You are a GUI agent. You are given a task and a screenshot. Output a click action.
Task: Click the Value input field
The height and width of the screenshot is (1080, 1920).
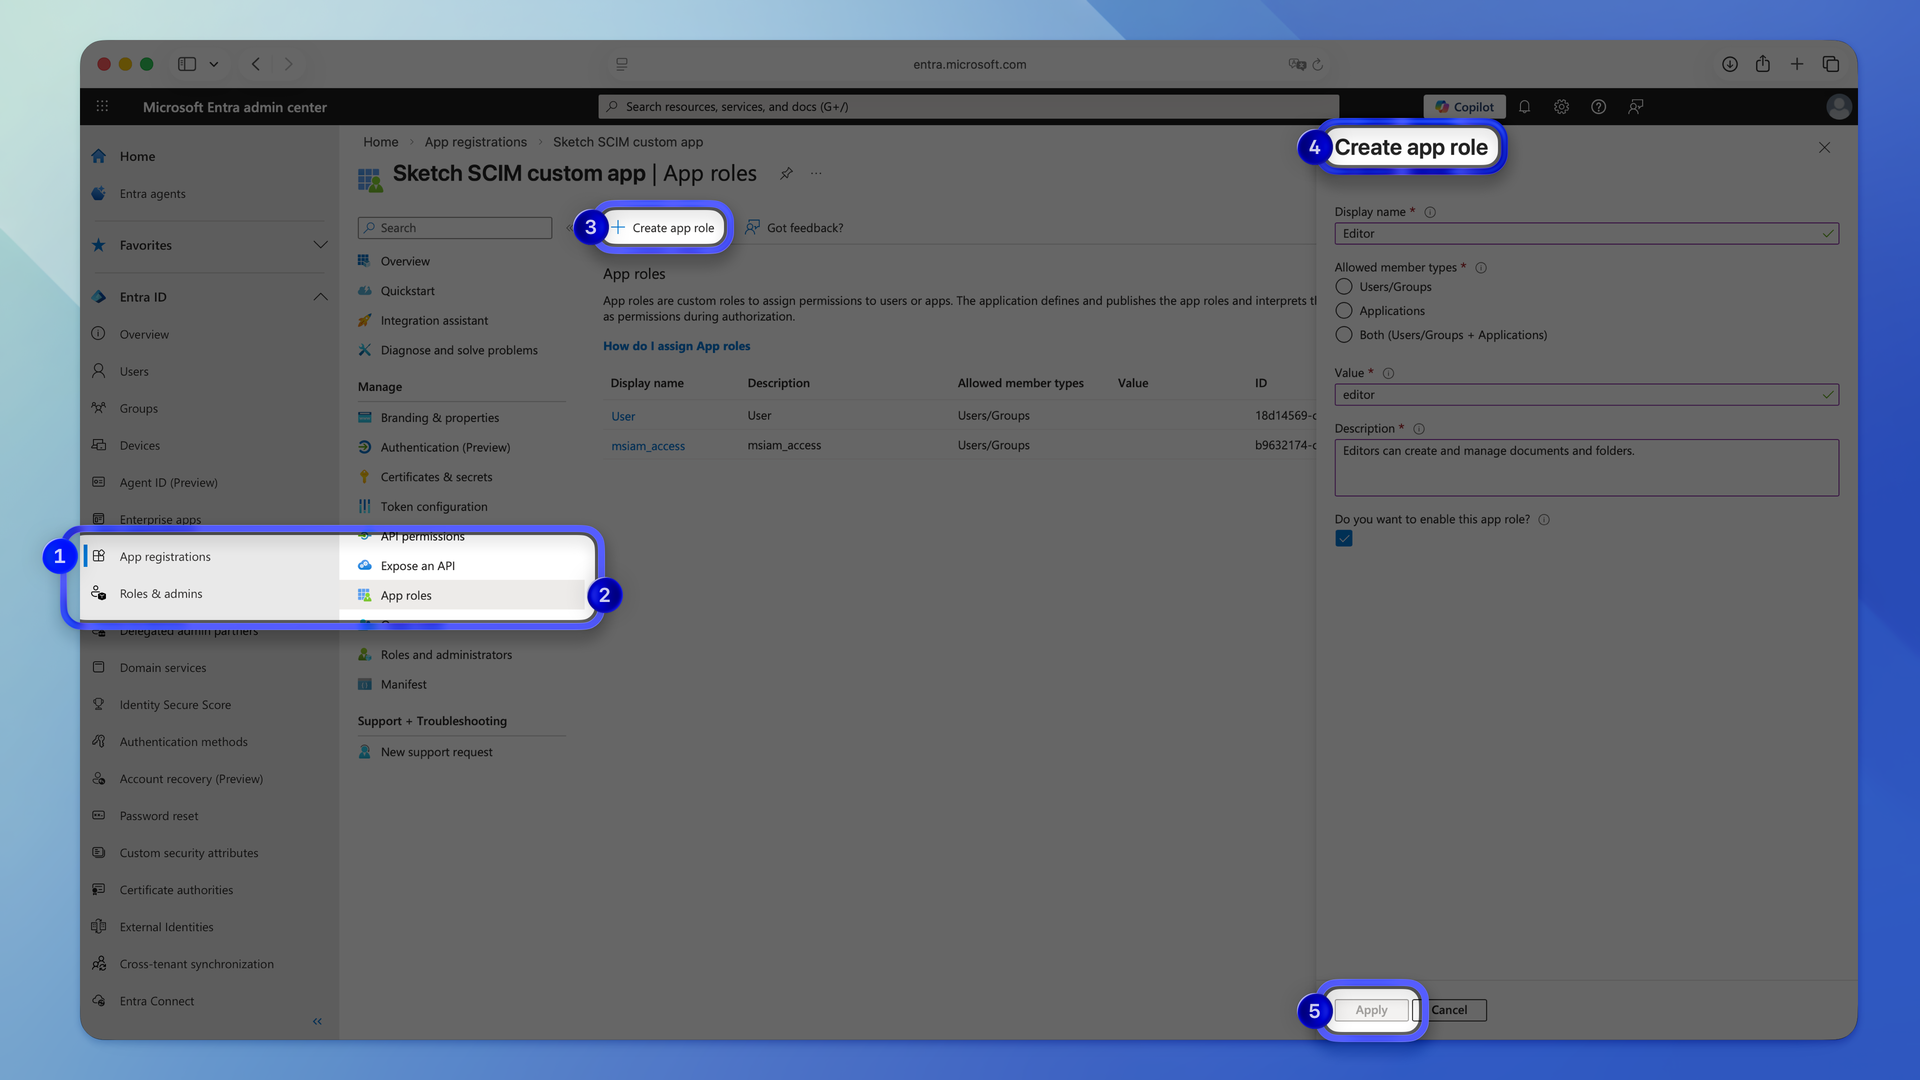pos(1586,395)
